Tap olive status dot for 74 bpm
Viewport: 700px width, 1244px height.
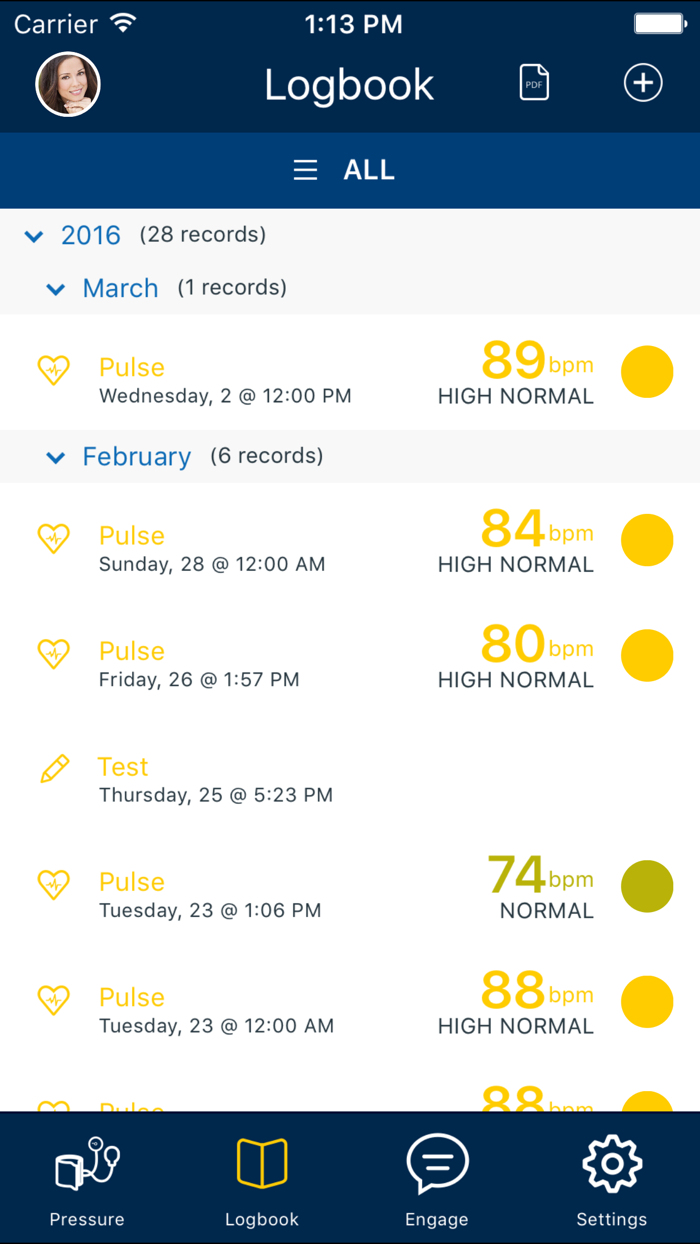[647, 886]
